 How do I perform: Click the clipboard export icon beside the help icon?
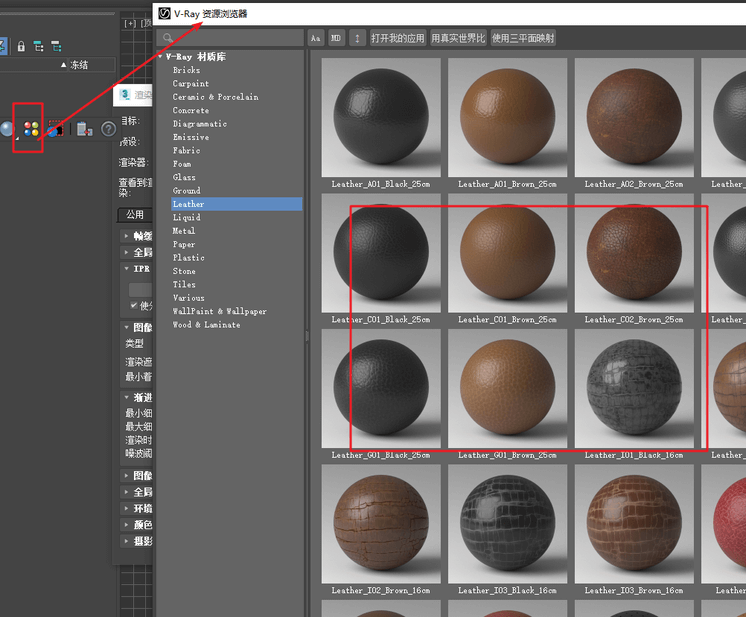click(x=85, y=128)
